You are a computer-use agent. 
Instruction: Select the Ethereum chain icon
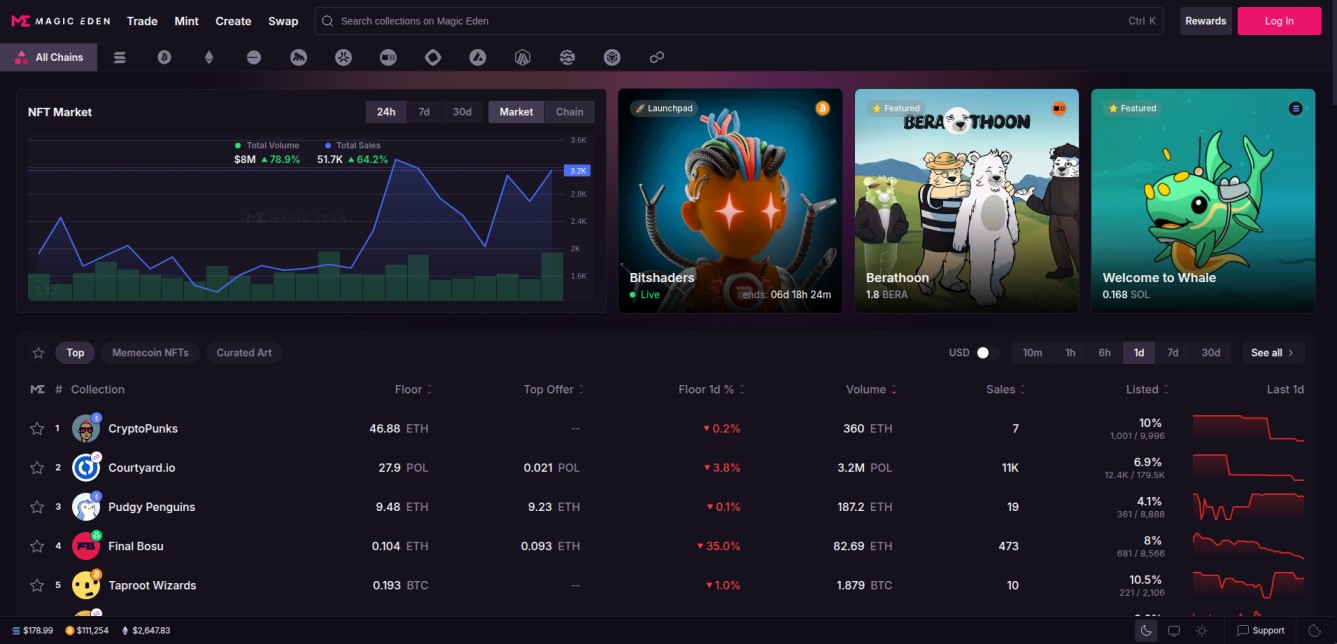pos(209,58)
